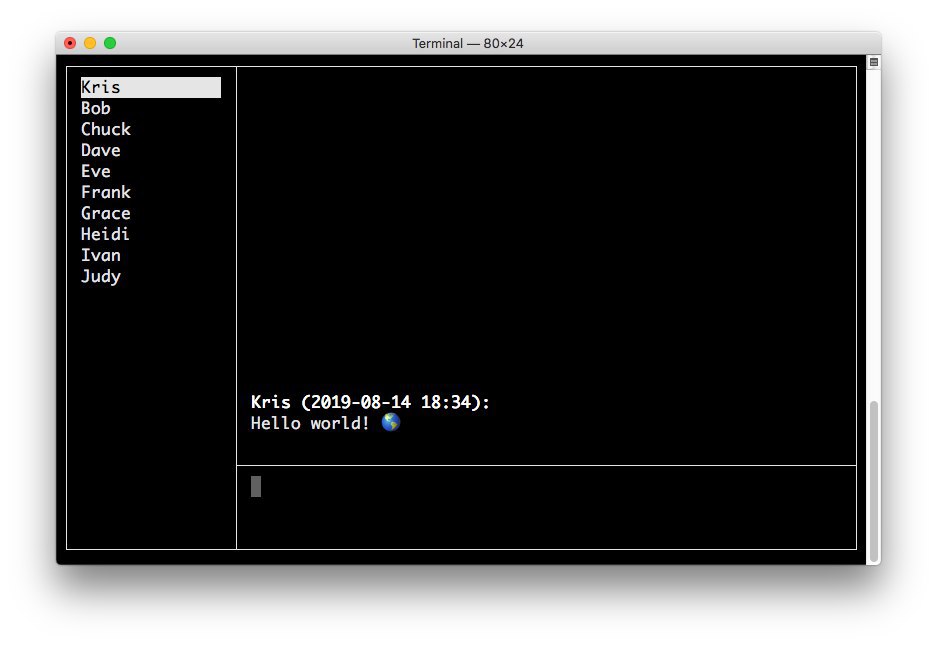Select Bob in the contact list
The image size is (937, 645).
[x=96, y=108]
